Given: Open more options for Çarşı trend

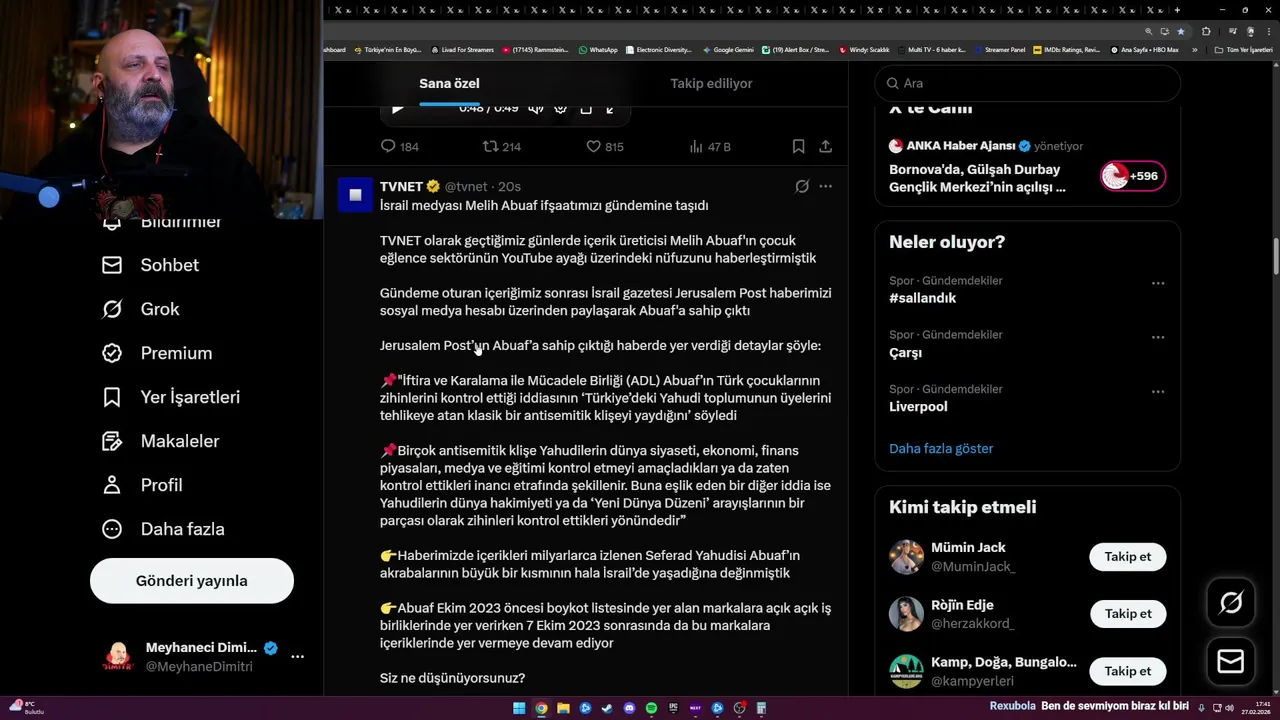Looking at the screenshot, I should coord(1158,337).
